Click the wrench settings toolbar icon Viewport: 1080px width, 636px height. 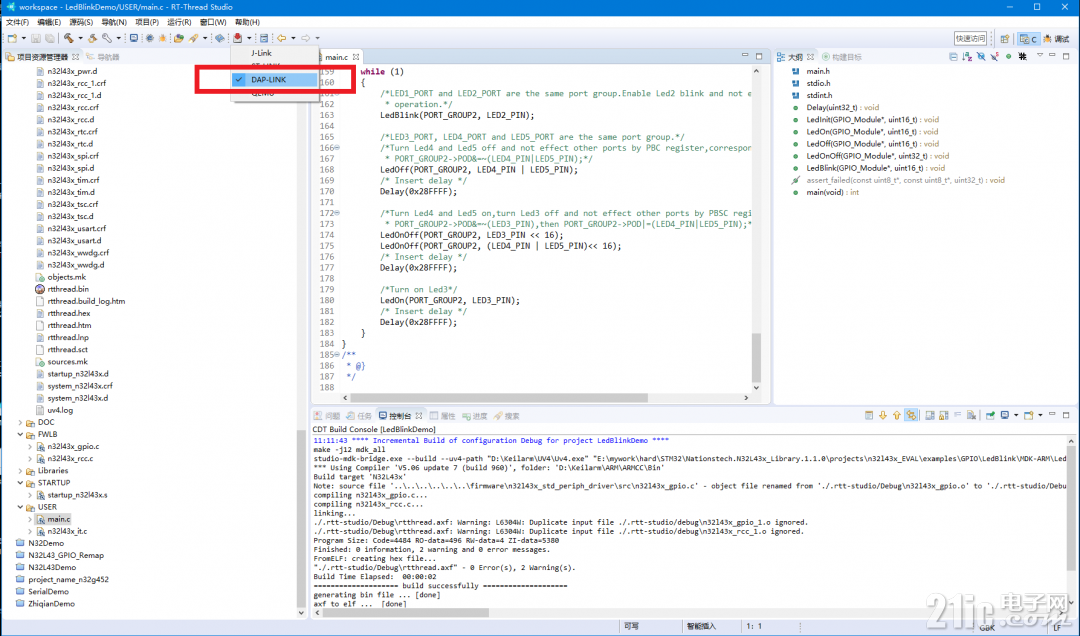click(107, 38)
